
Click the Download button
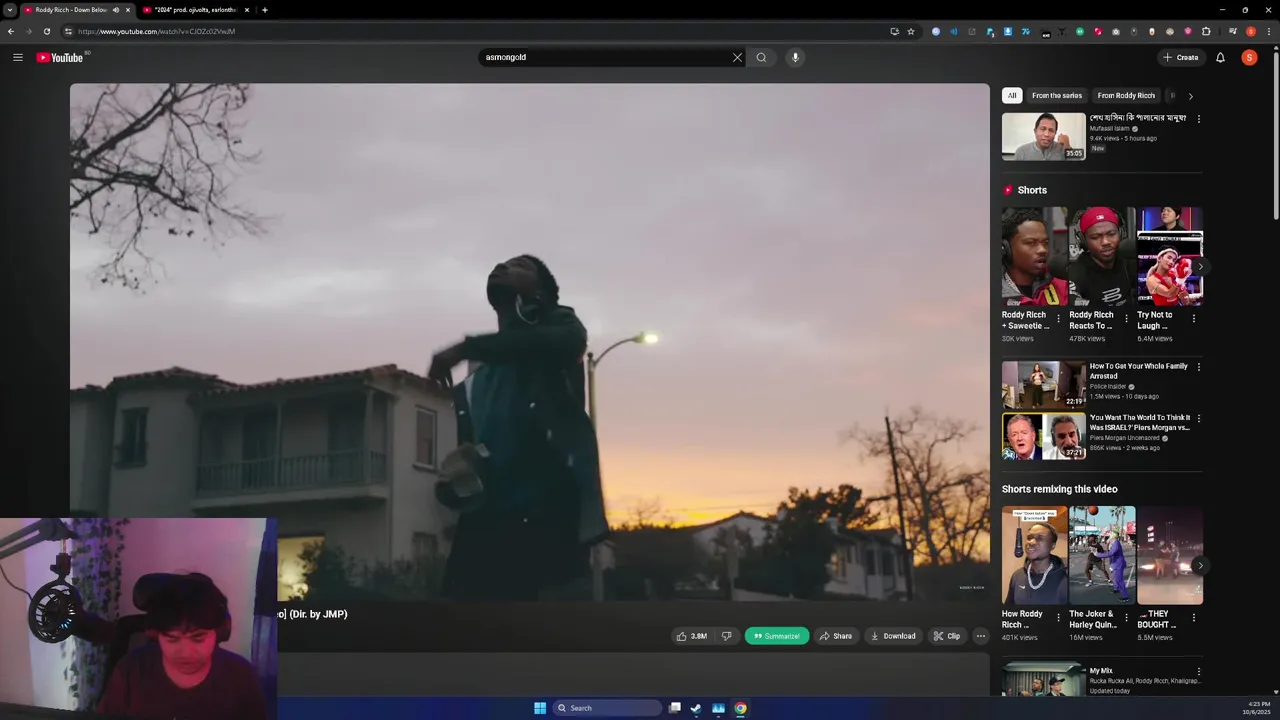[x=893, y=636]
